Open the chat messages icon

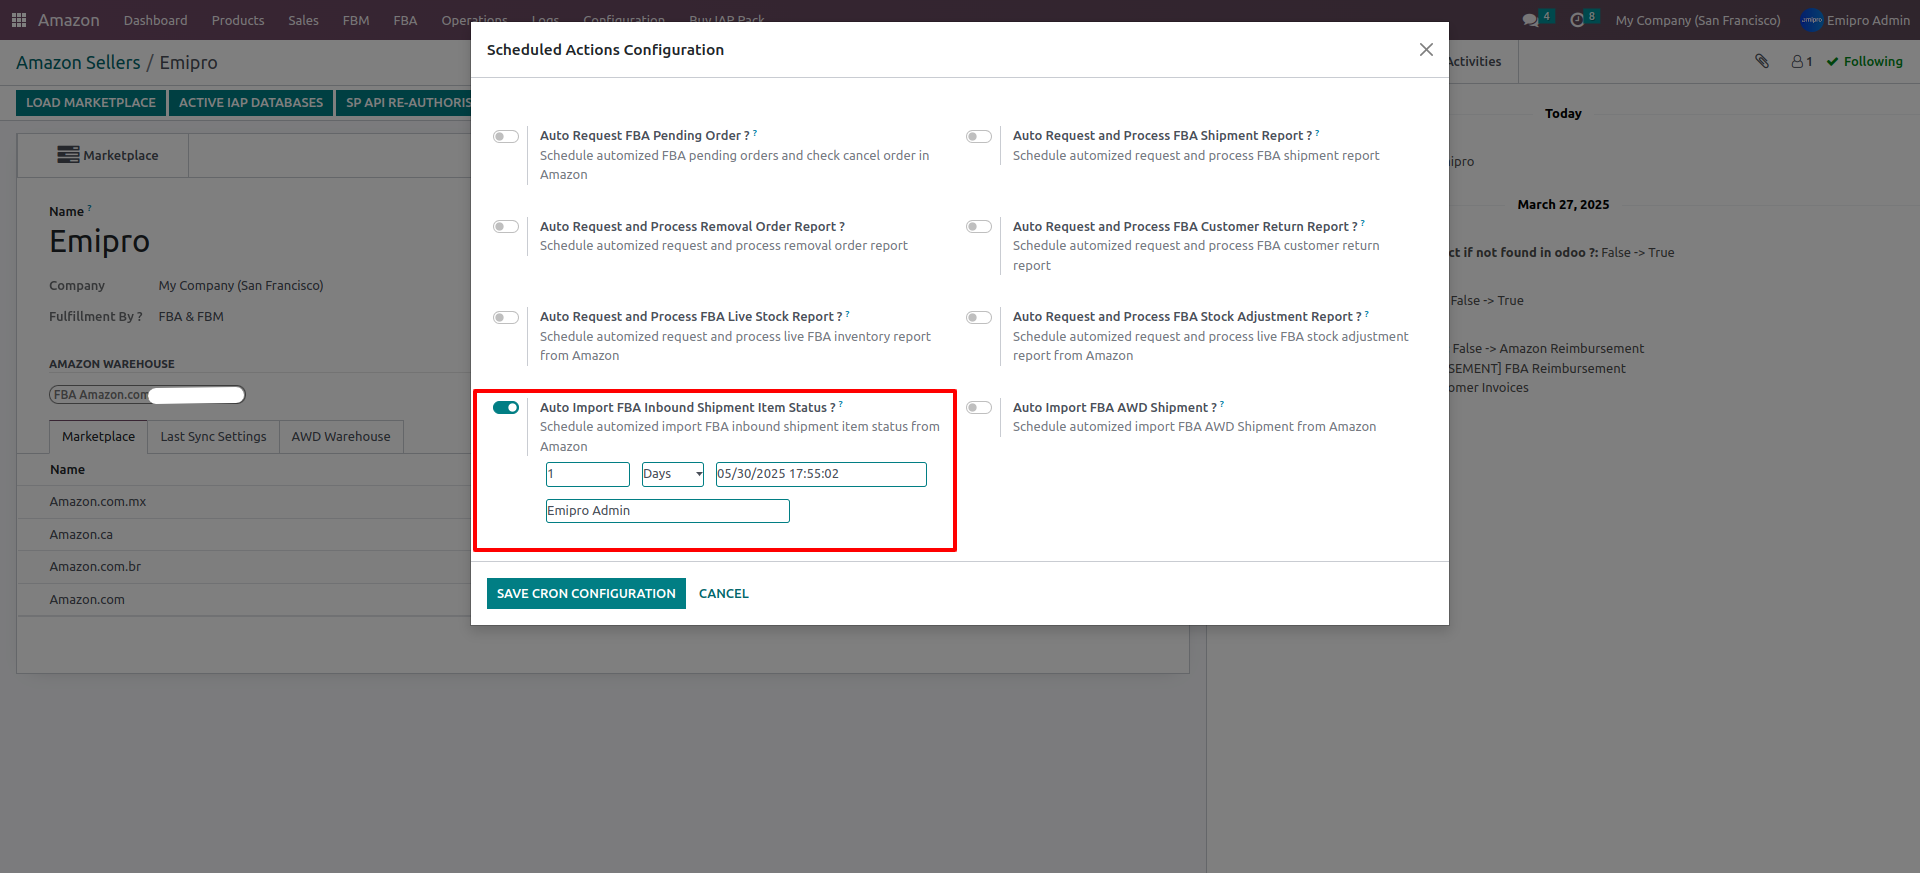click(x=1530, y=20)
